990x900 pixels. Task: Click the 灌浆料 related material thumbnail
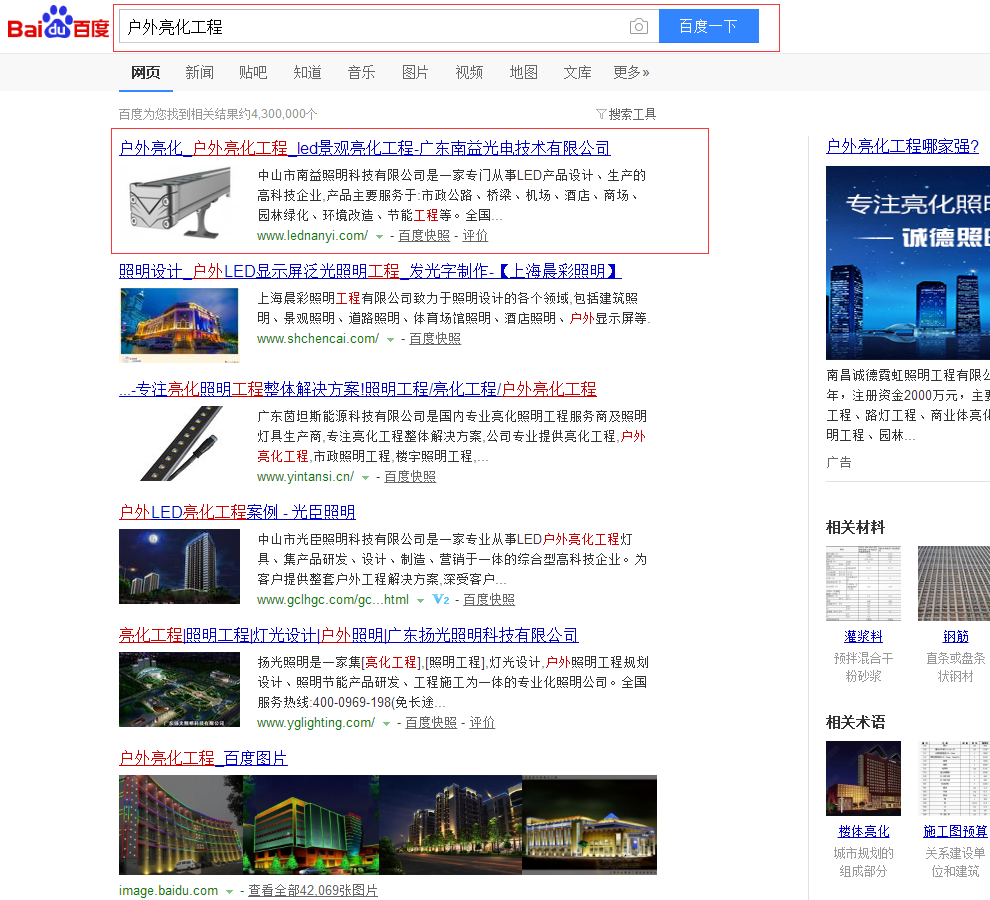click(863, 584)
